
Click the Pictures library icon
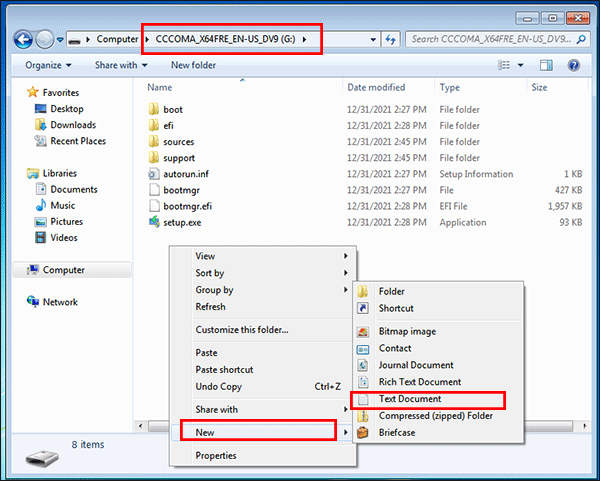(x=41, y=222)
